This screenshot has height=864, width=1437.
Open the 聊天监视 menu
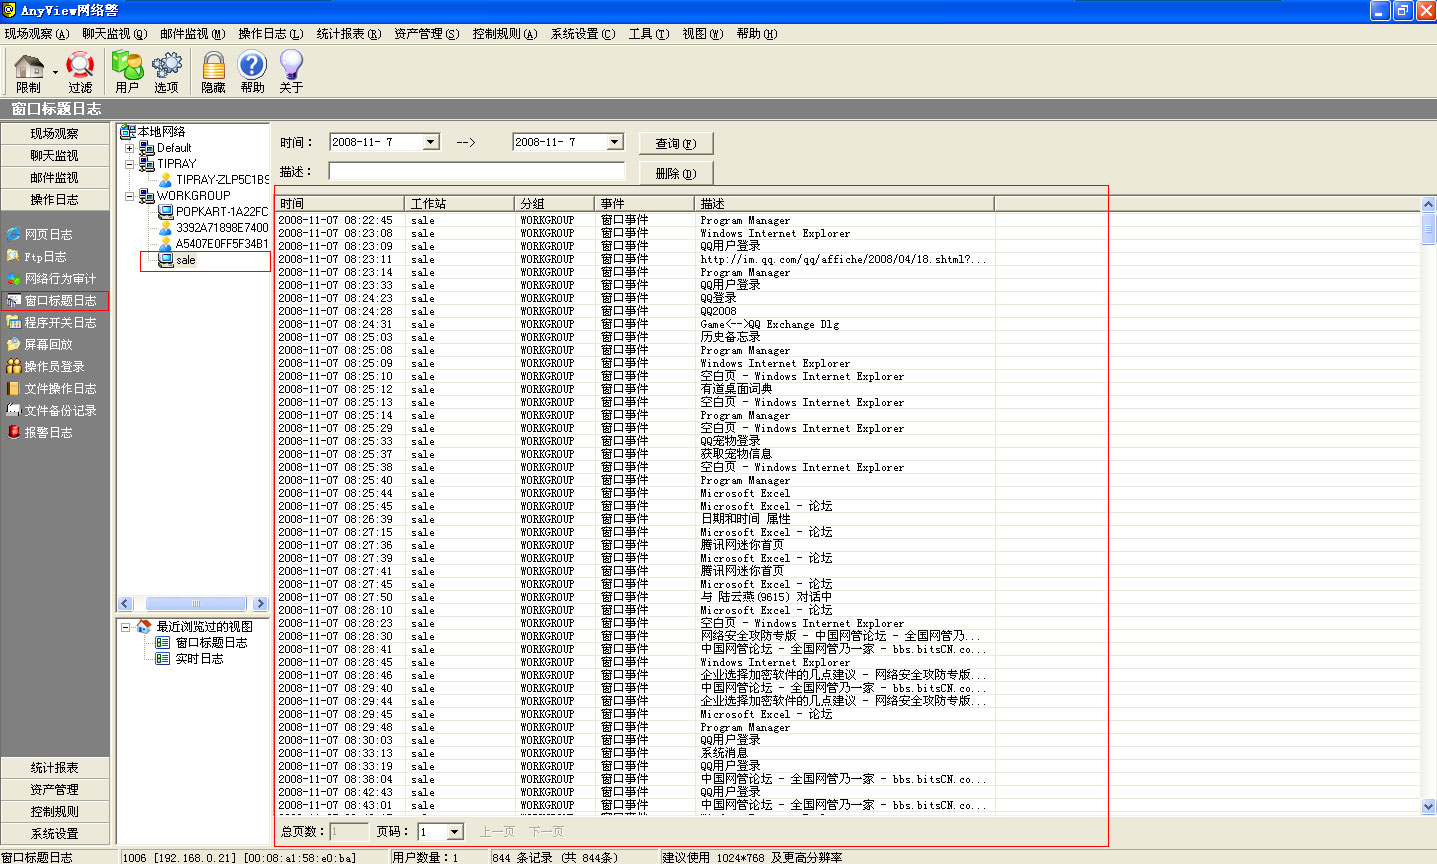point(115,34)
